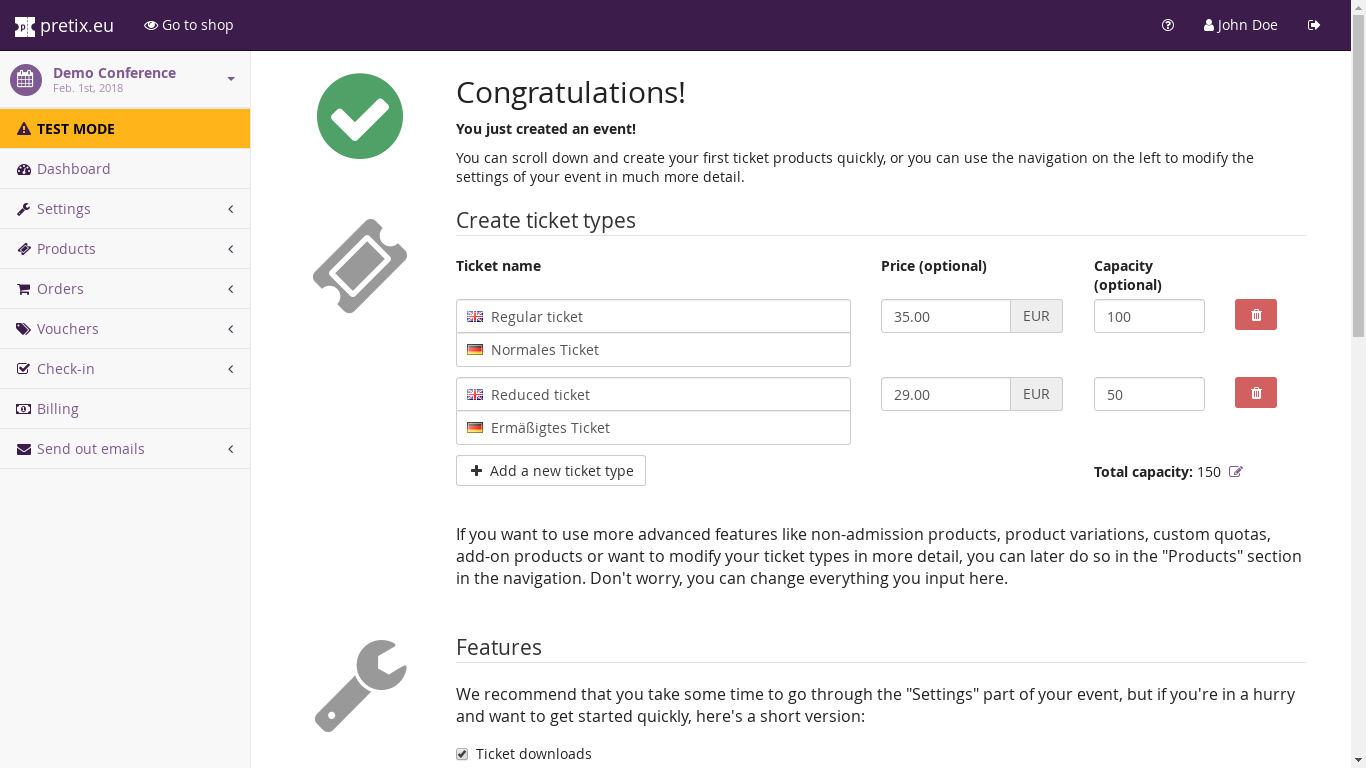Open John Doe user profile link
1366x768 pixels.
pyautogui.click(x=1241, y=25)
